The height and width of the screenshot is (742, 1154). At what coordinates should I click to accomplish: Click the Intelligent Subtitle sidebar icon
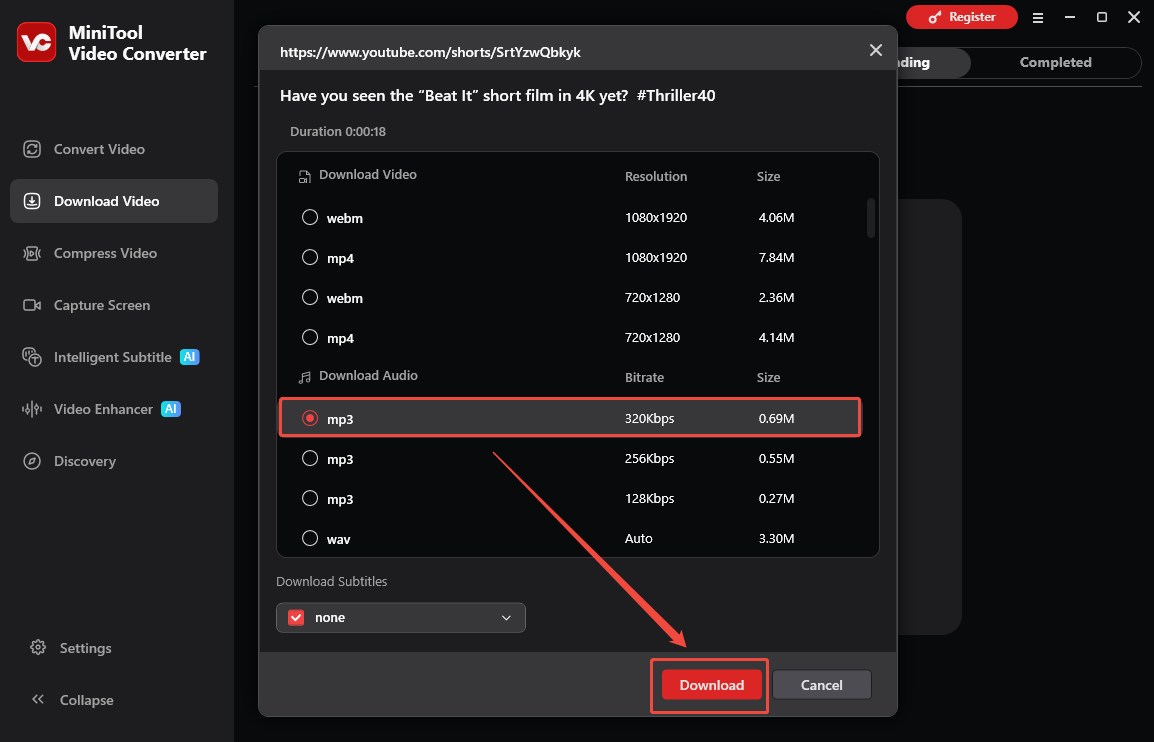pyautogui.click(x=32, y=357)
